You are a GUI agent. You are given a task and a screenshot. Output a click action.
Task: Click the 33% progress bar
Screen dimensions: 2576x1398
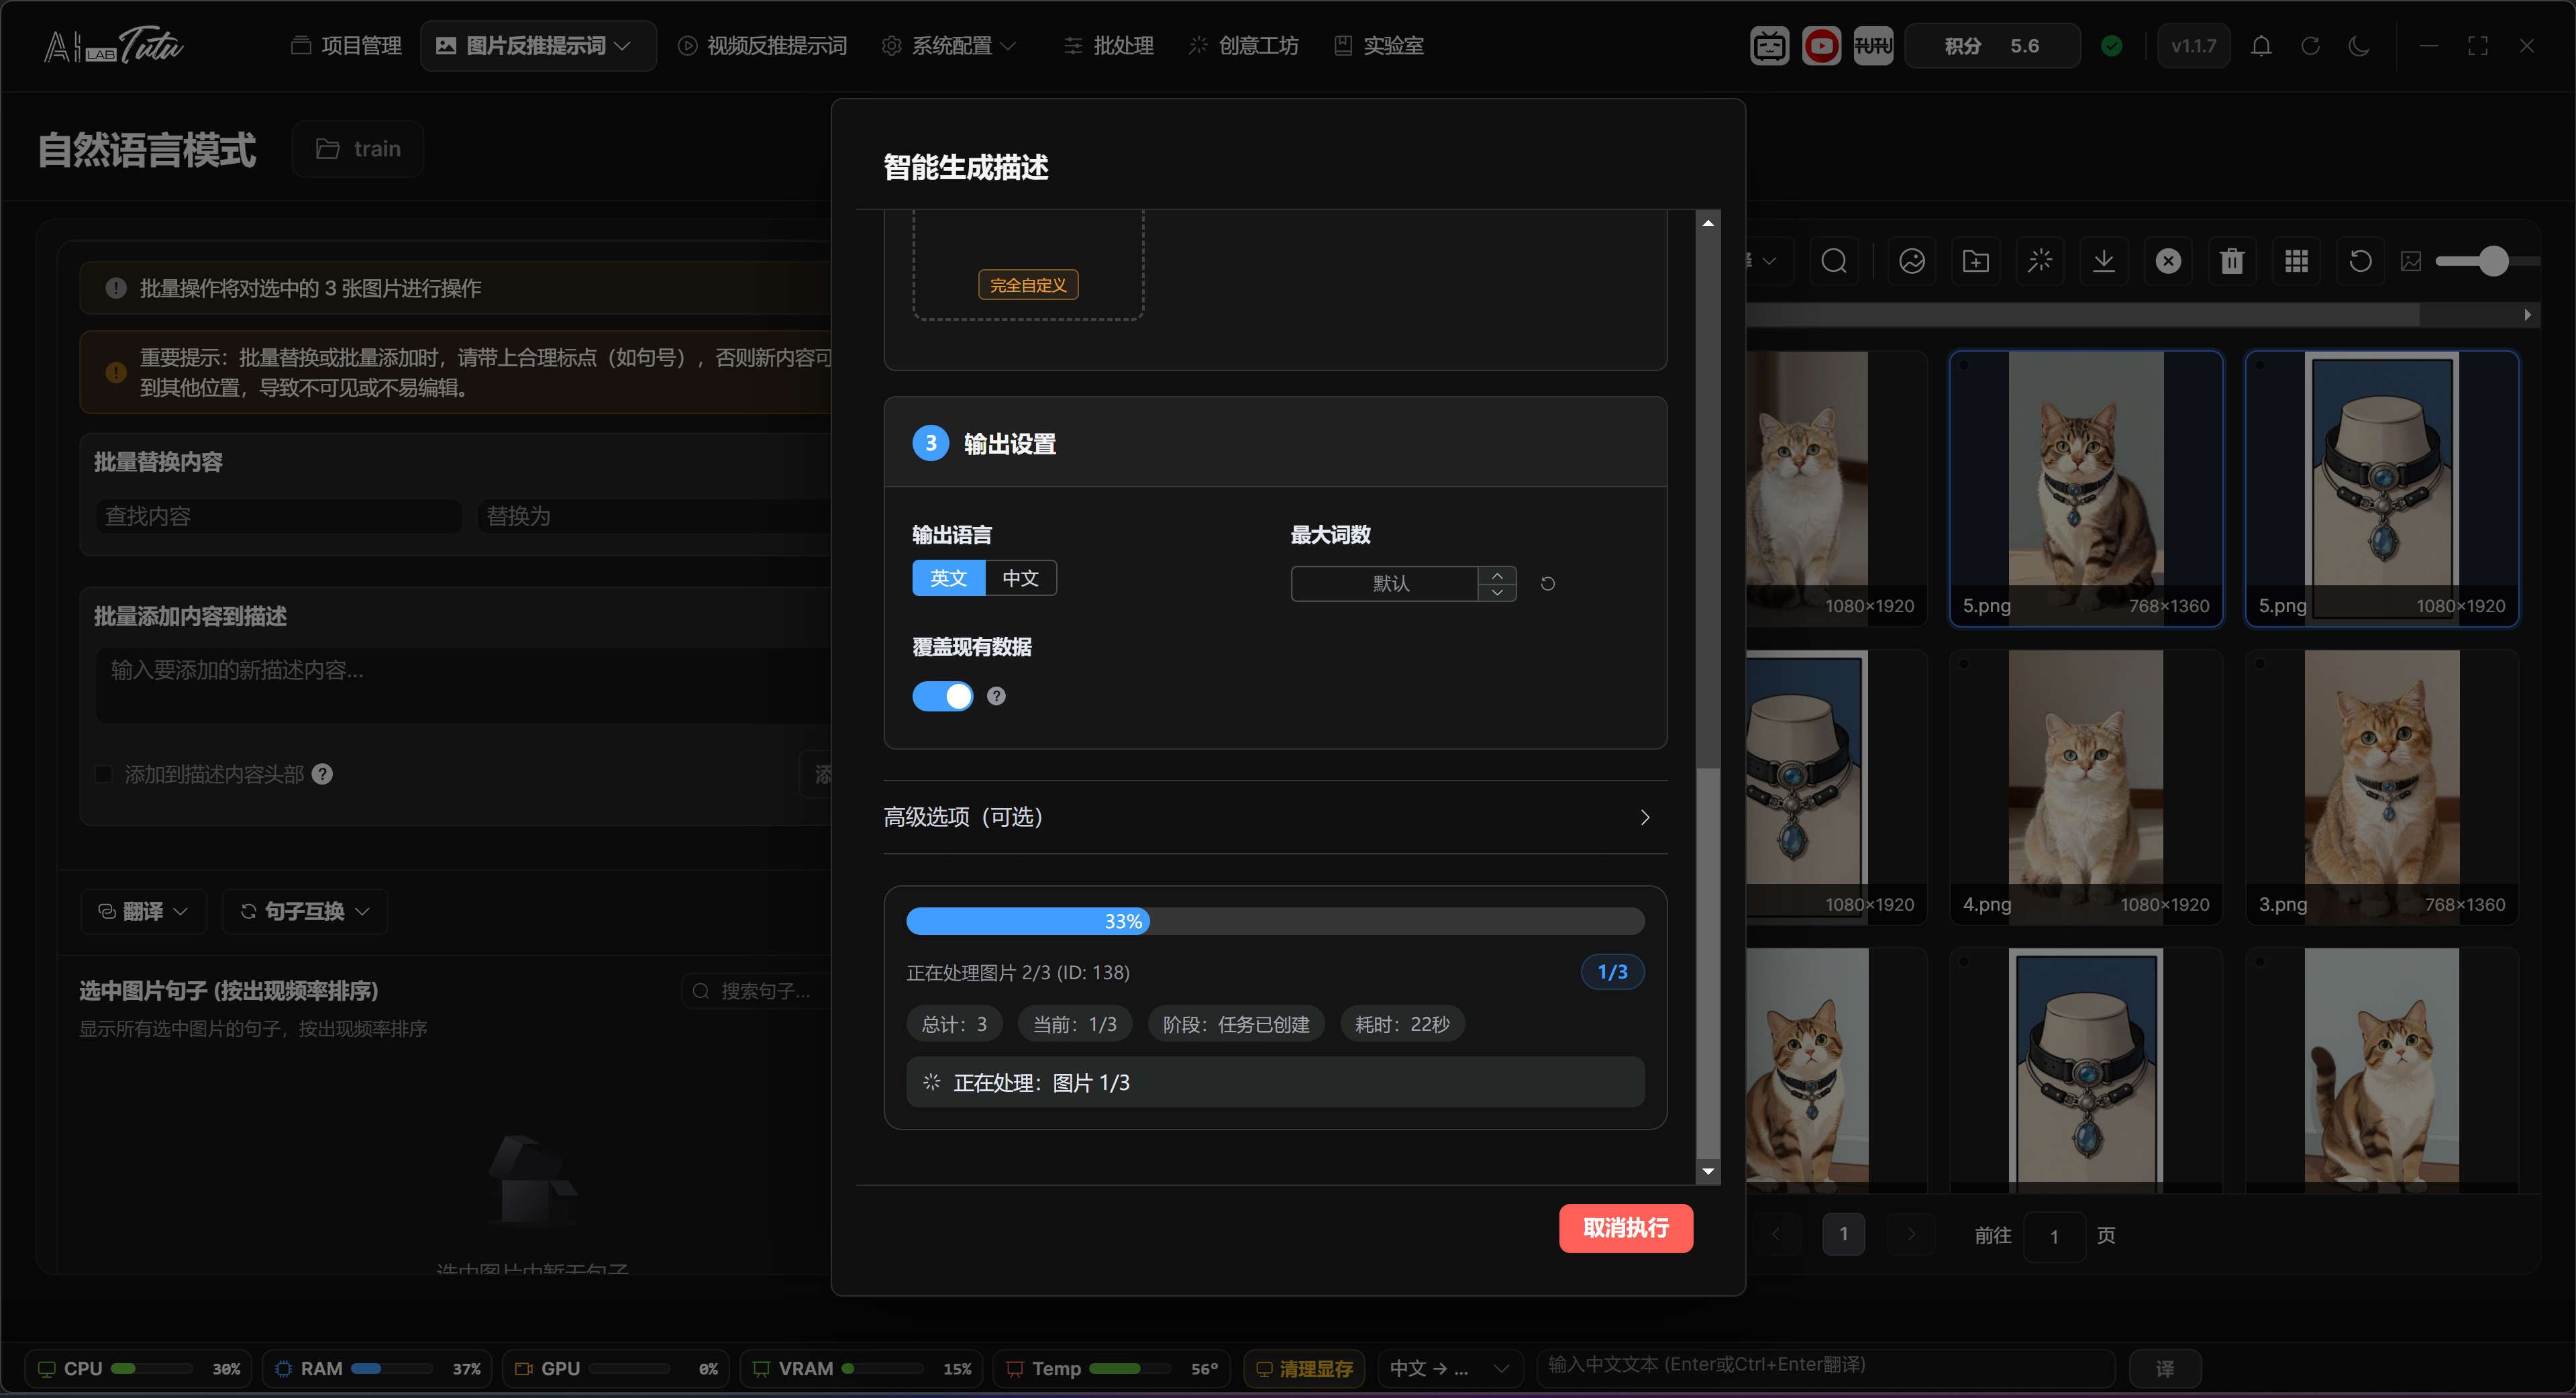[x=1275, y=921]
